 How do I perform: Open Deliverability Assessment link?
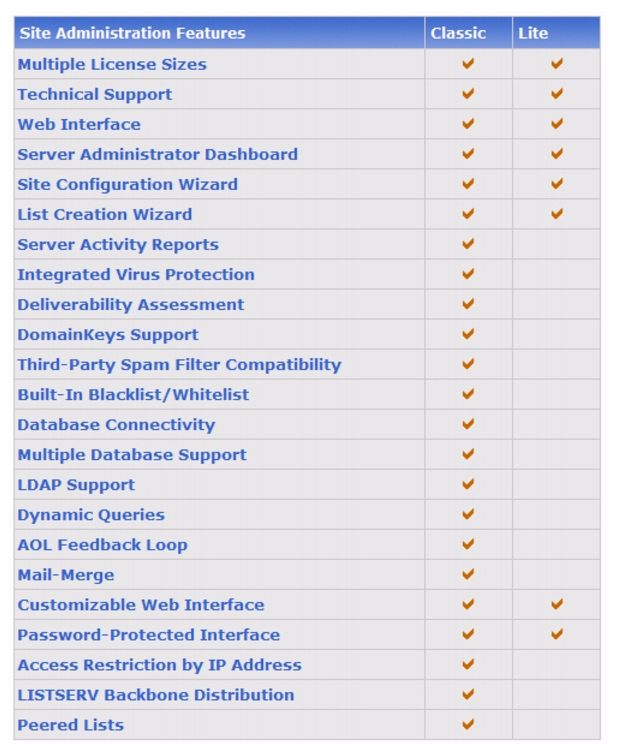(131, 304)
